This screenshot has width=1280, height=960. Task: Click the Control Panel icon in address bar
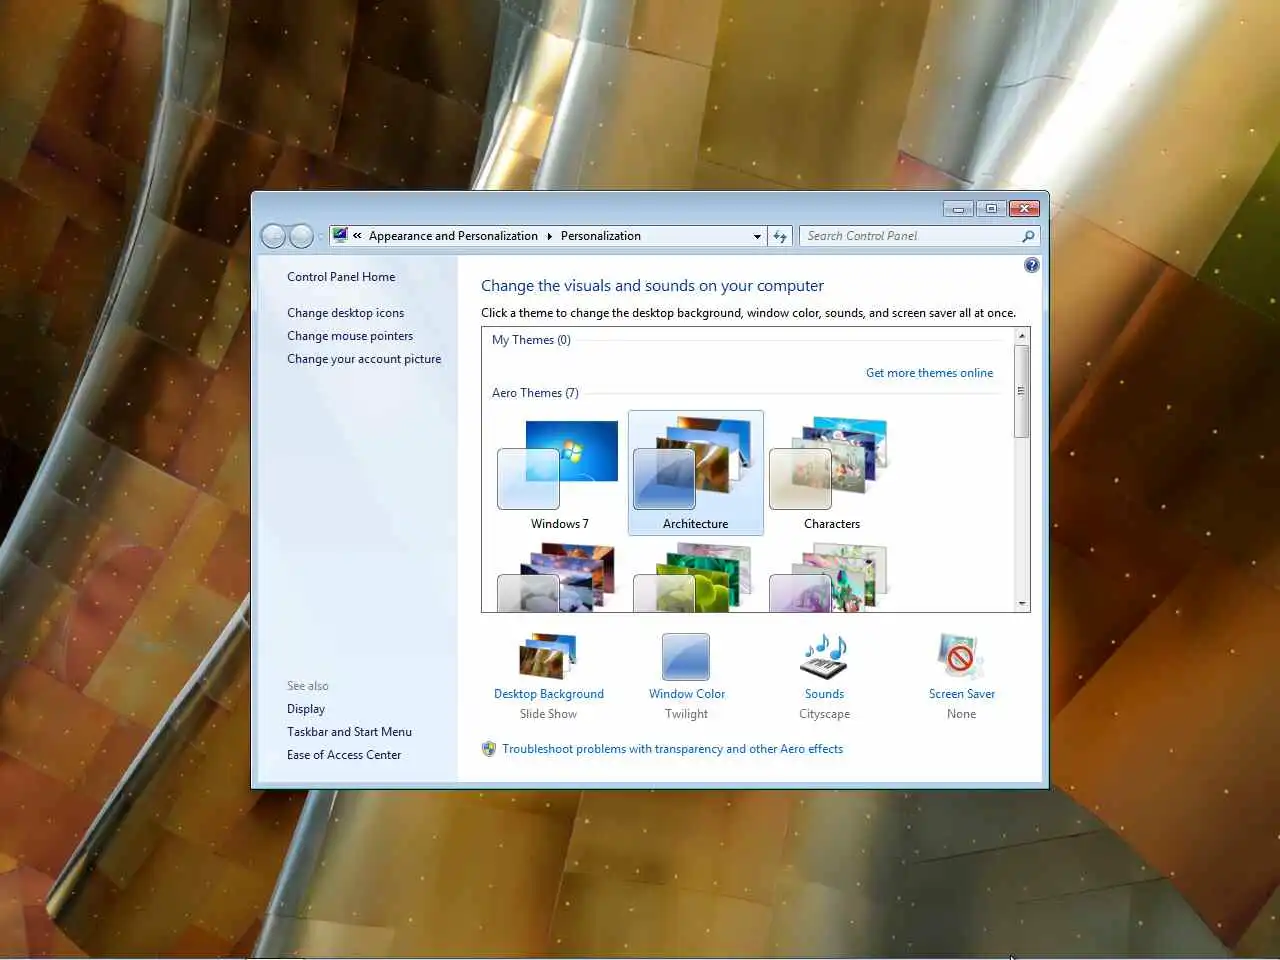340,235
